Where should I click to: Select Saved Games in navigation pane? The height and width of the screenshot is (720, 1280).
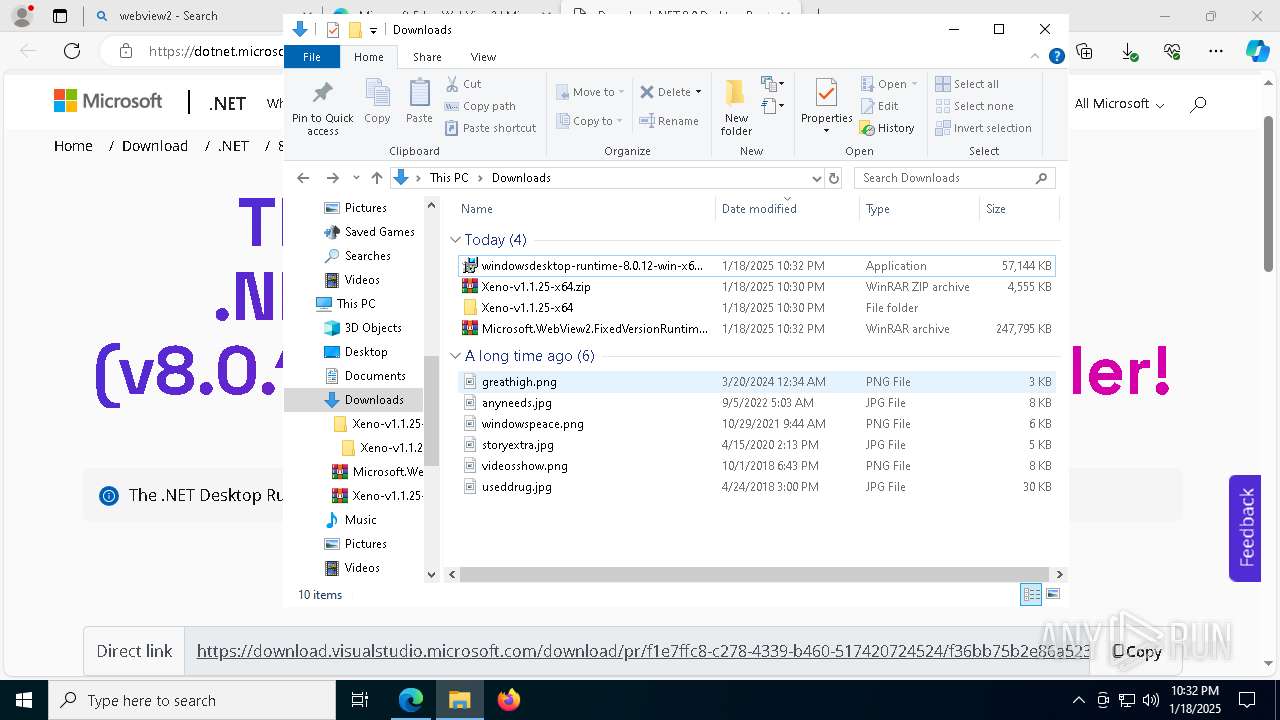pyautogui.click(x=369, y=232)
